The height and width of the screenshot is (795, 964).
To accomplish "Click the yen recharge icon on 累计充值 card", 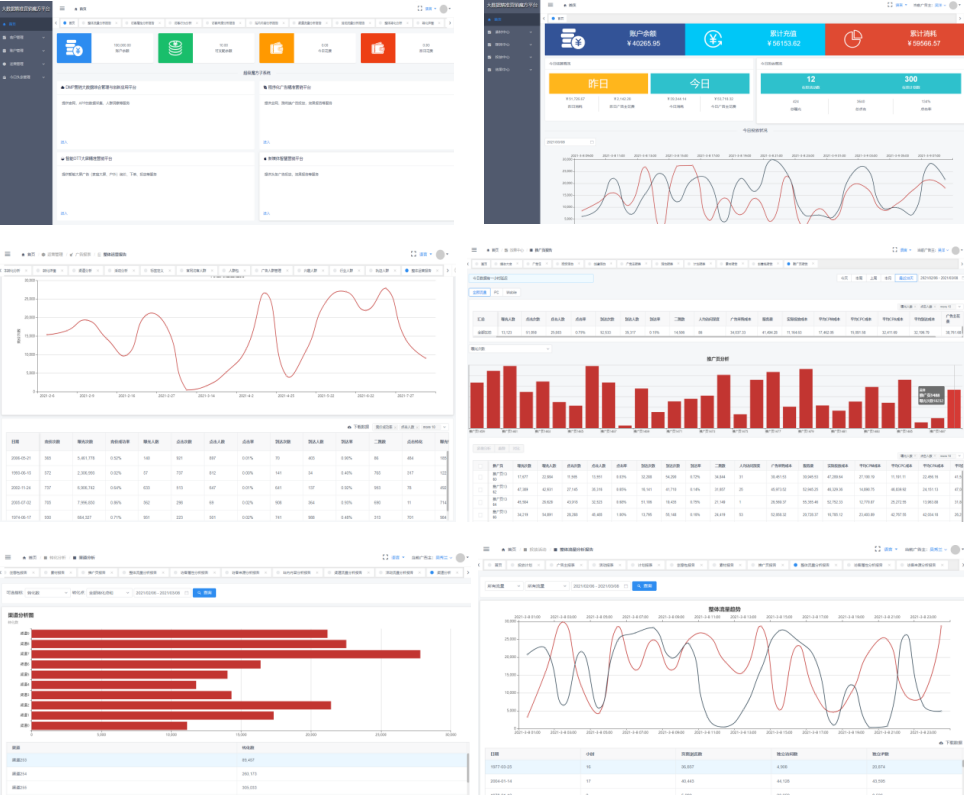I will (x=714, y=39).
